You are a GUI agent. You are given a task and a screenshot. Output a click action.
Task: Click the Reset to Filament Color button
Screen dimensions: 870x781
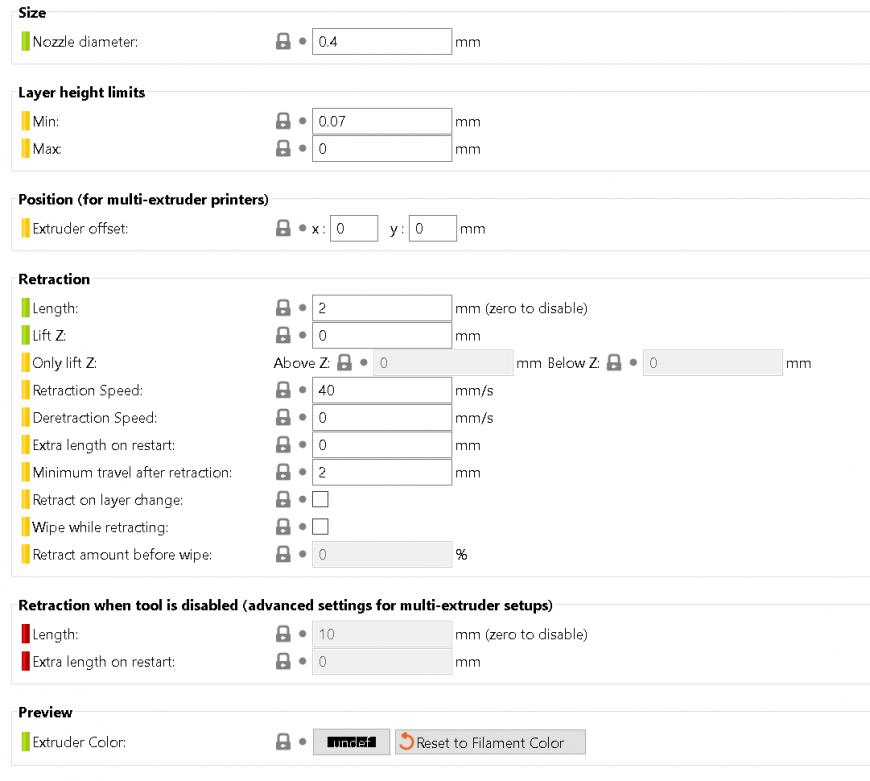(490, 742)
